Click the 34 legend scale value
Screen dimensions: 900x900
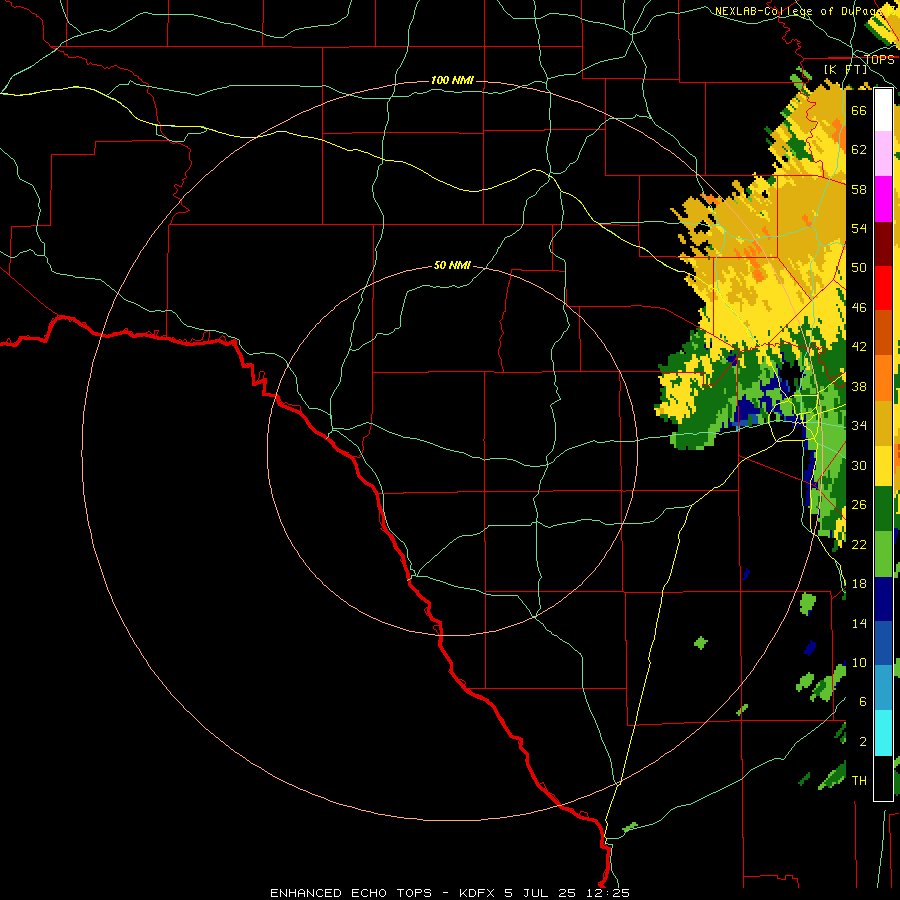859,426
